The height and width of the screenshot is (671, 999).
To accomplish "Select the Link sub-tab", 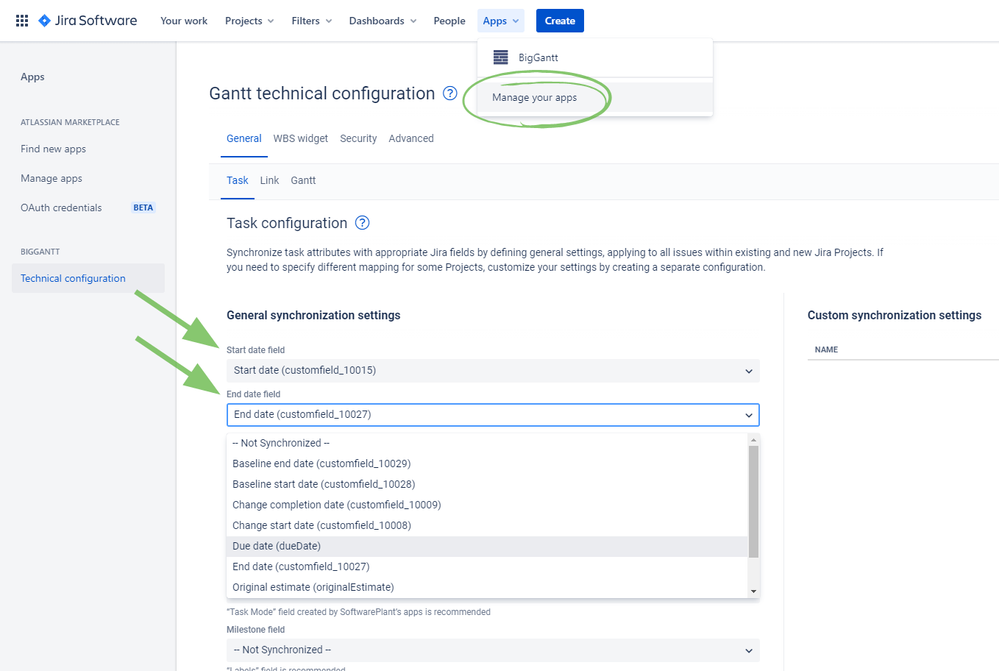I will point(270,180).
